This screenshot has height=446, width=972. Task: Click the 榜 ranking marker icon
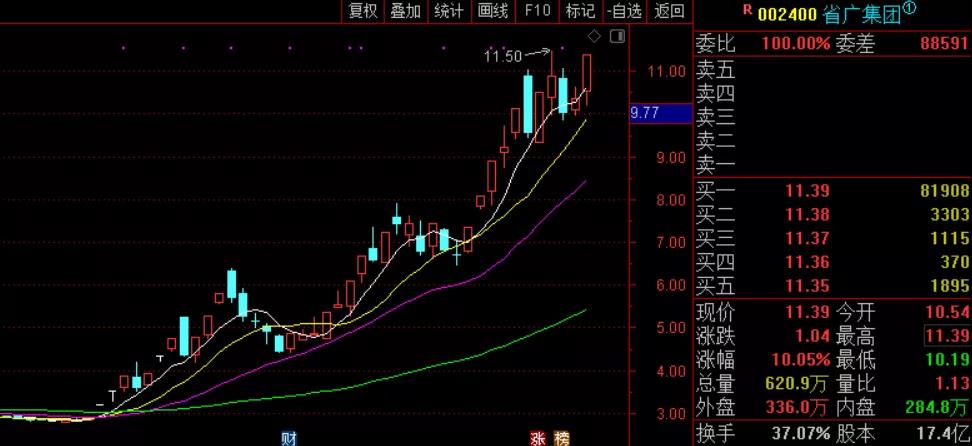pyautogui.click(x=562, y=439)
